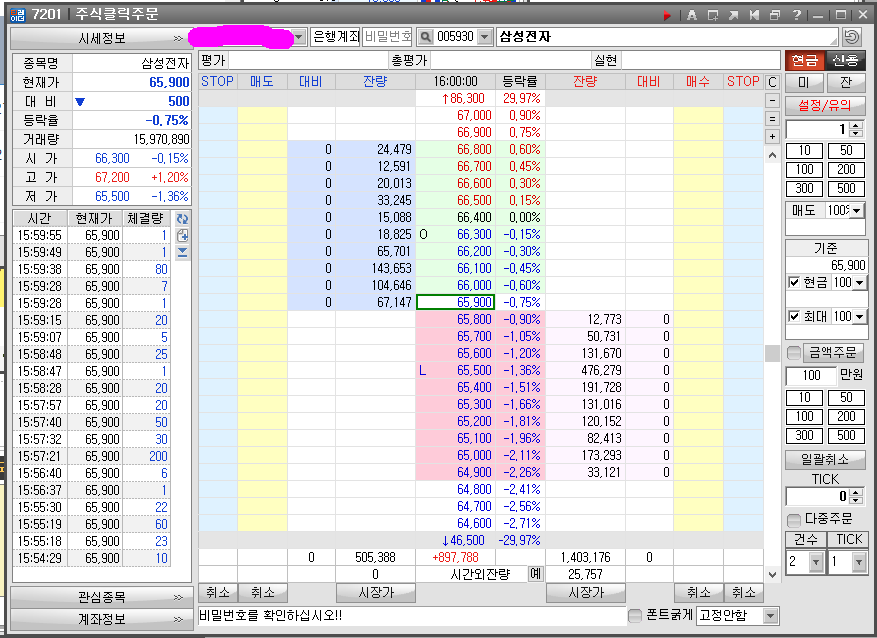The image size is (877, 638).
Task: Click the up chevron above the order book scrollbar
Action: (x=772, y=155)
